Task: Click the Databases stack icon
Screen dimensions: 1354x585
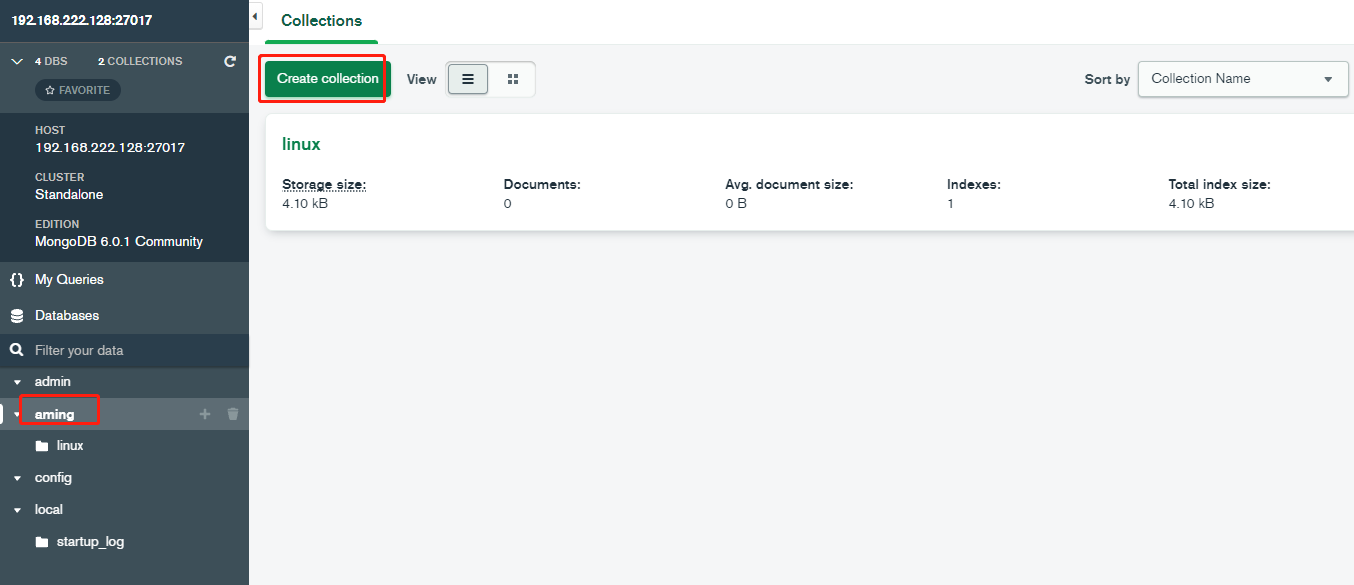Action: (x=16, y=315)
